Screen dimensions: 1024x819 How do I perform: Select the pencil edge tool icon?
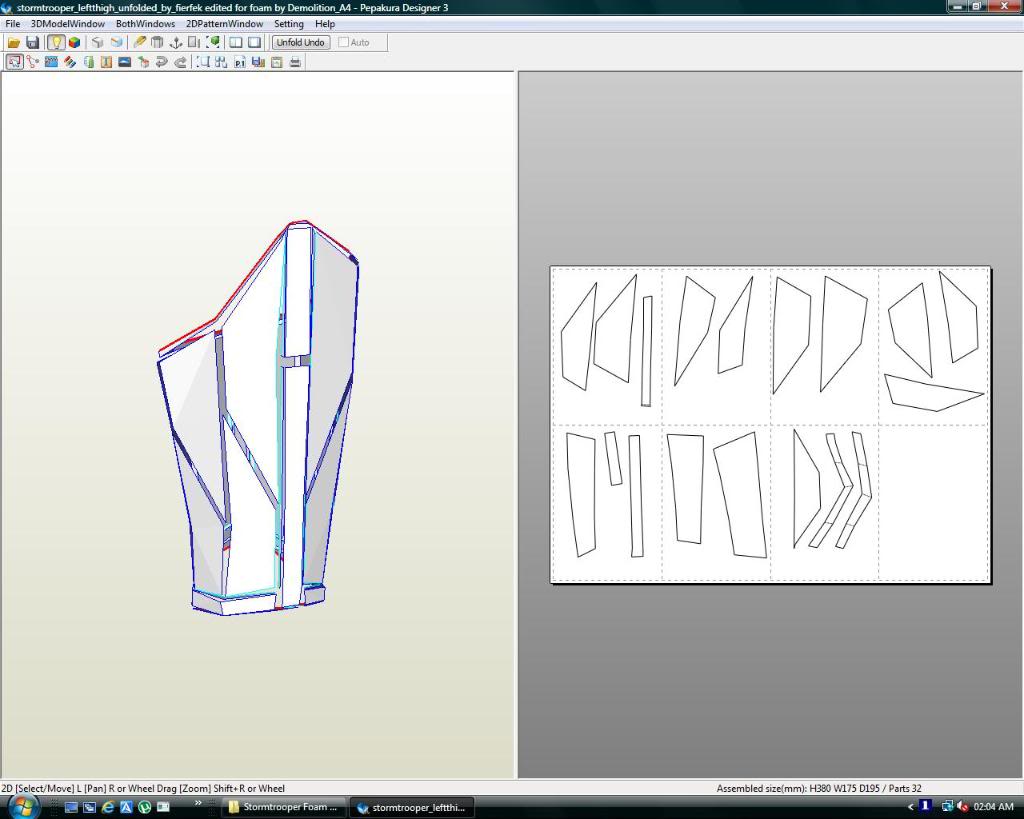139,42
